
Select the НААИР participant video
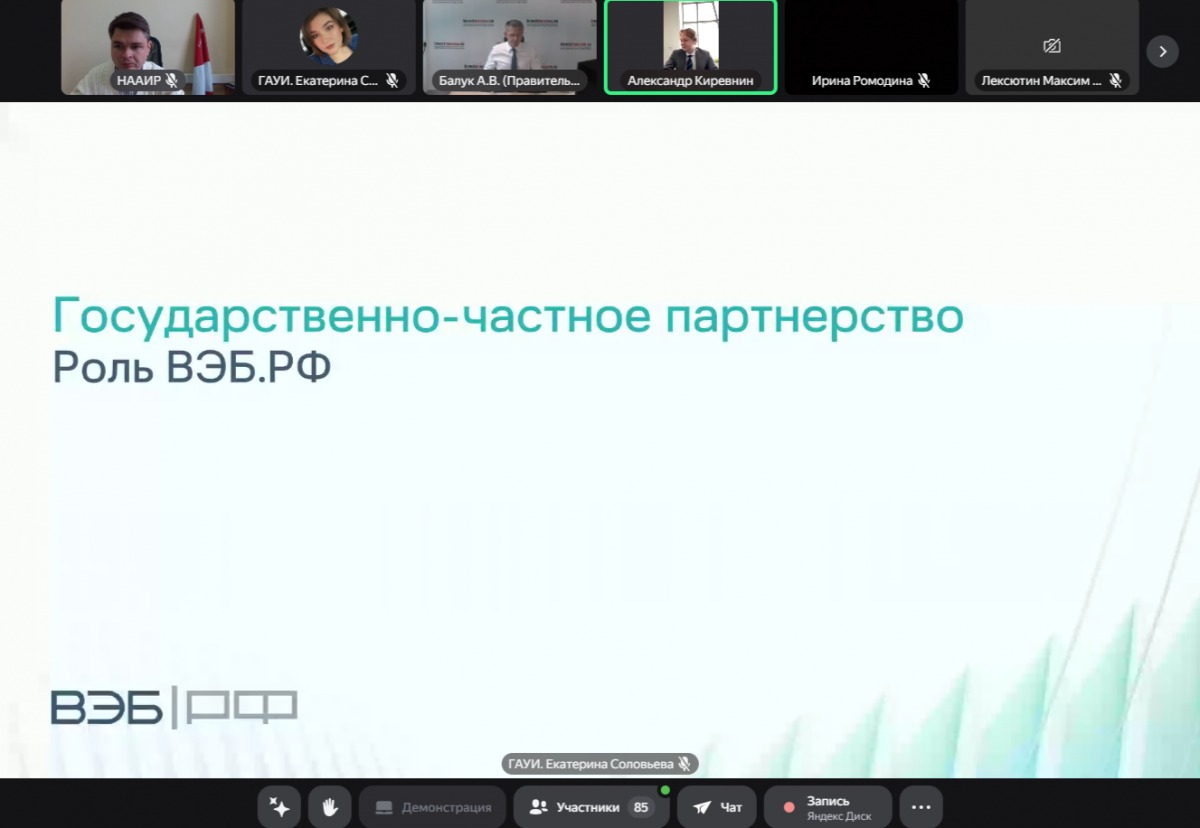[x=147, y=40]
